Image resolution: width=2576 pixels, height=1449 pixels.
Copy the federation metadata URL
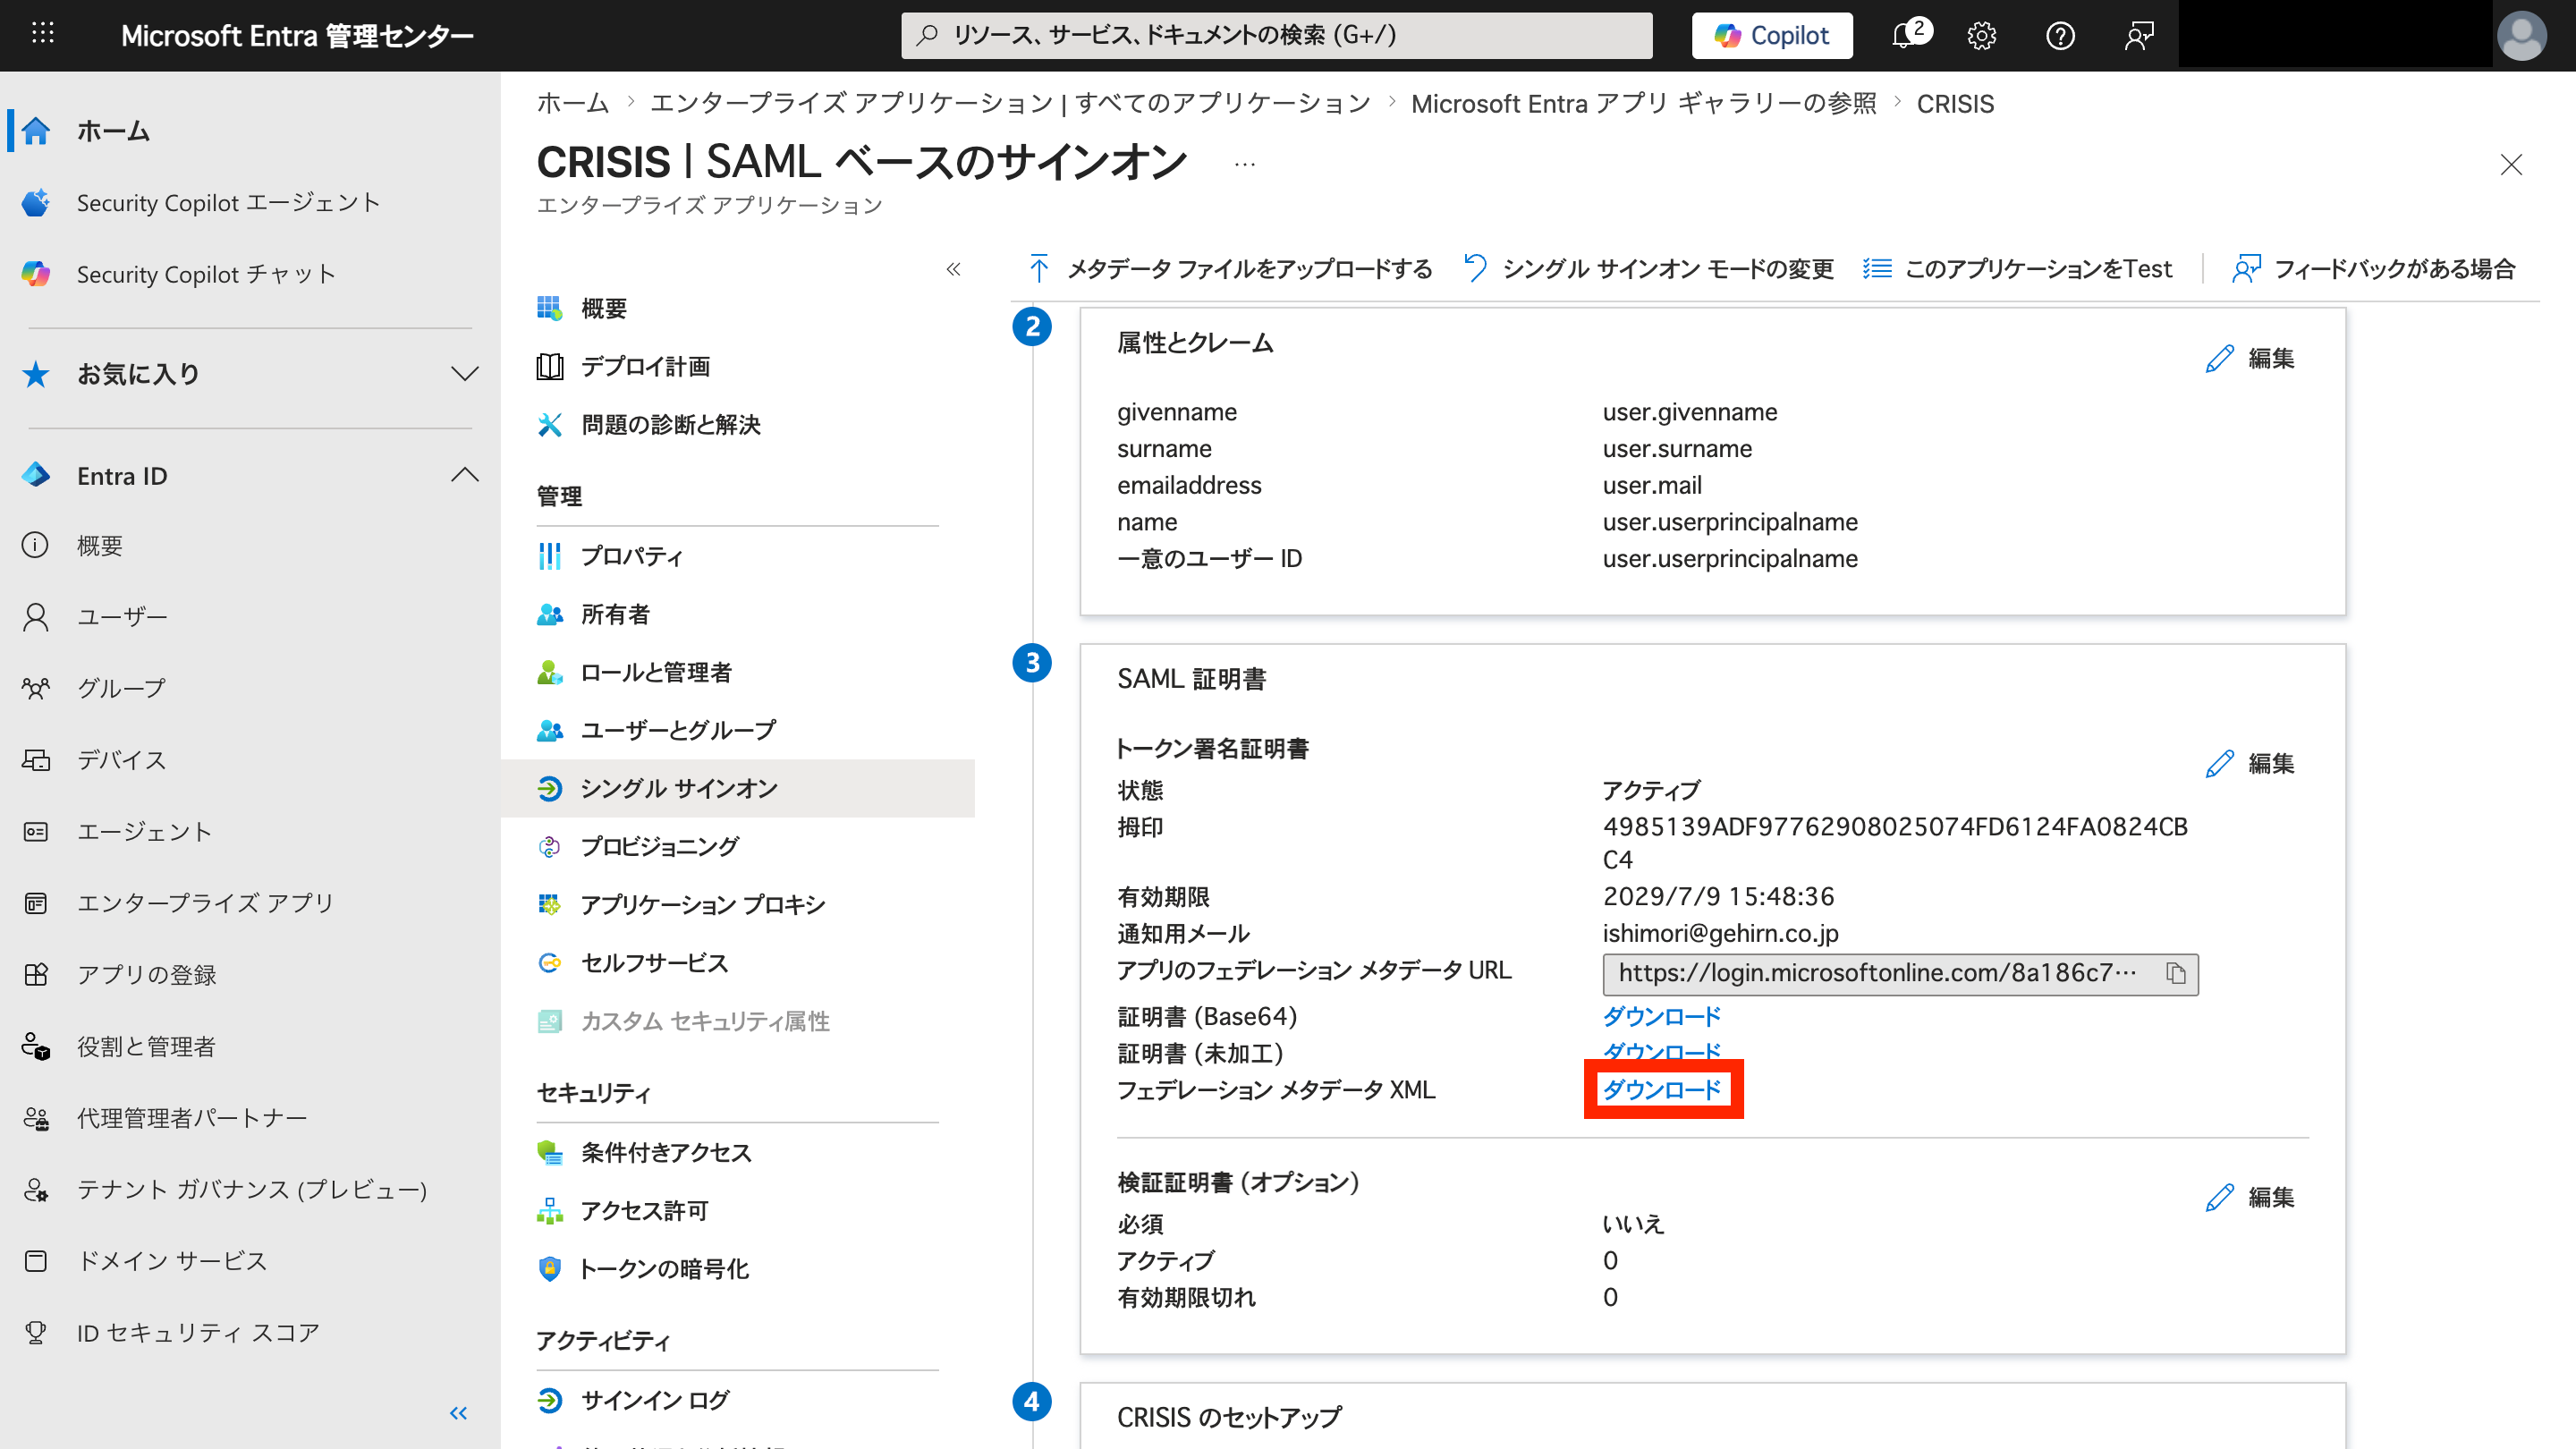point(2176,974)
